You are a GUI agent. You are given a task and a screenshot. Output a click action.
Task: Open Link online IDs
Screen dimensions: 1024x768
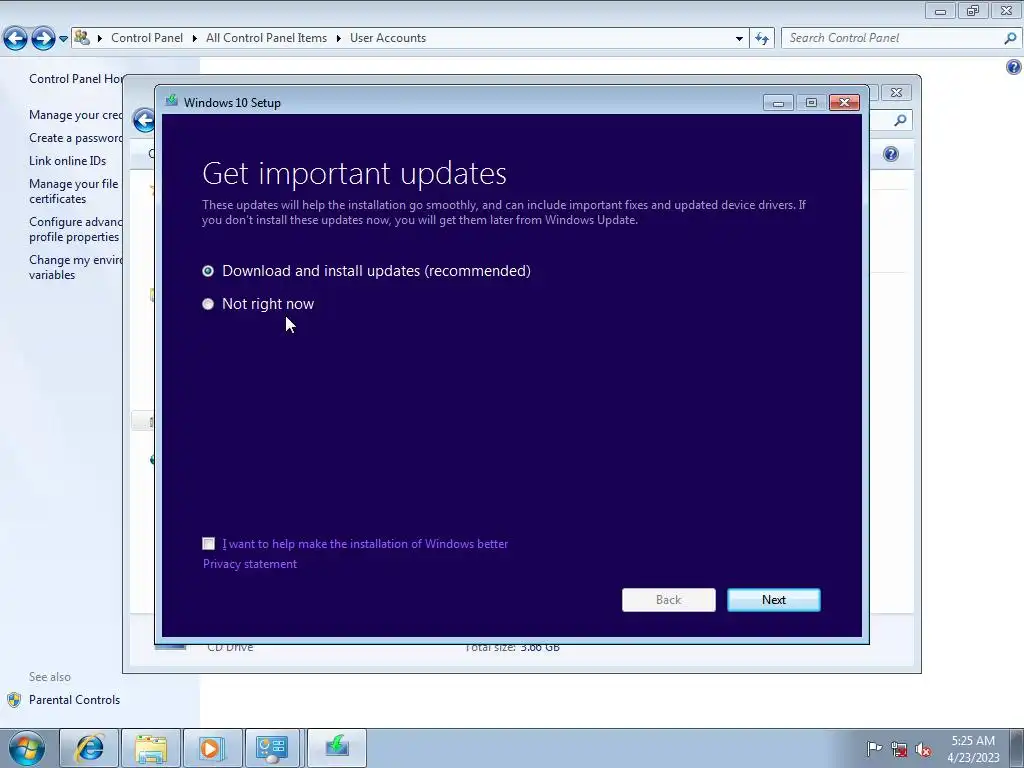pyautogui.click(x=67, y=161)
